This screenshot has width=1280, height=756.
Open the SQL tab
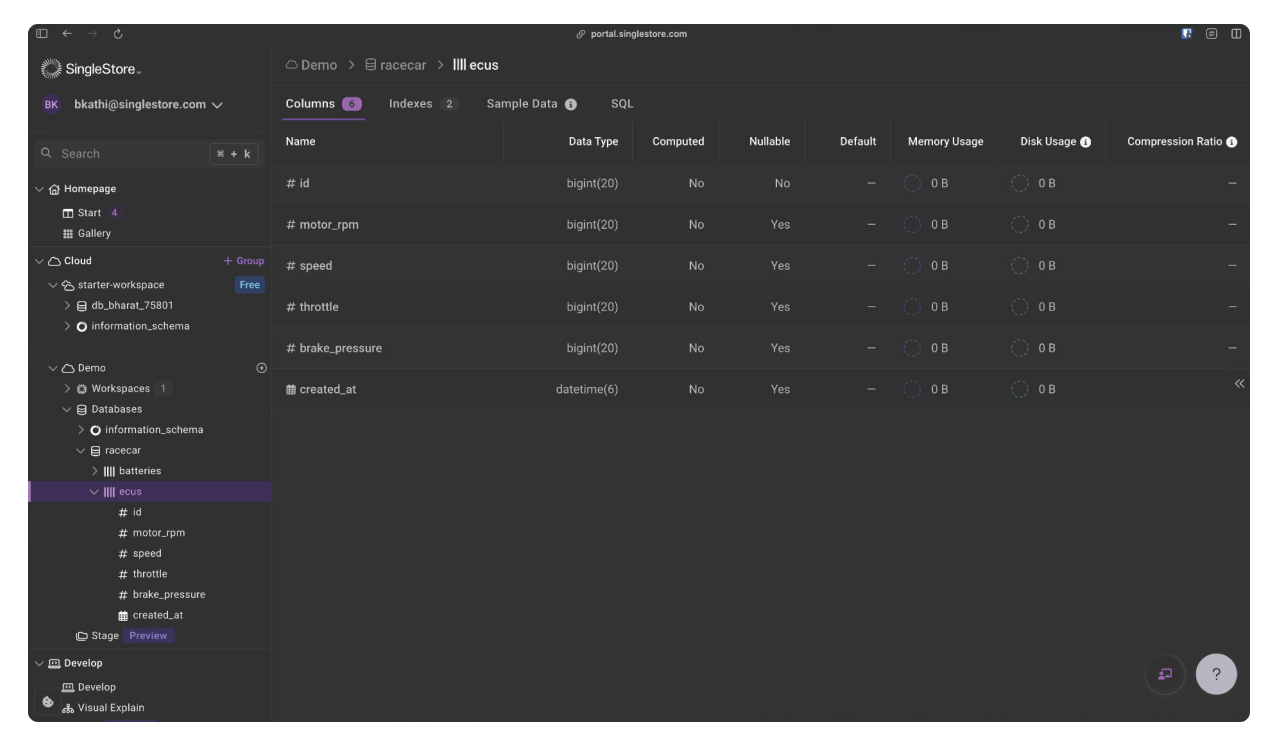[x=622, y=103]
